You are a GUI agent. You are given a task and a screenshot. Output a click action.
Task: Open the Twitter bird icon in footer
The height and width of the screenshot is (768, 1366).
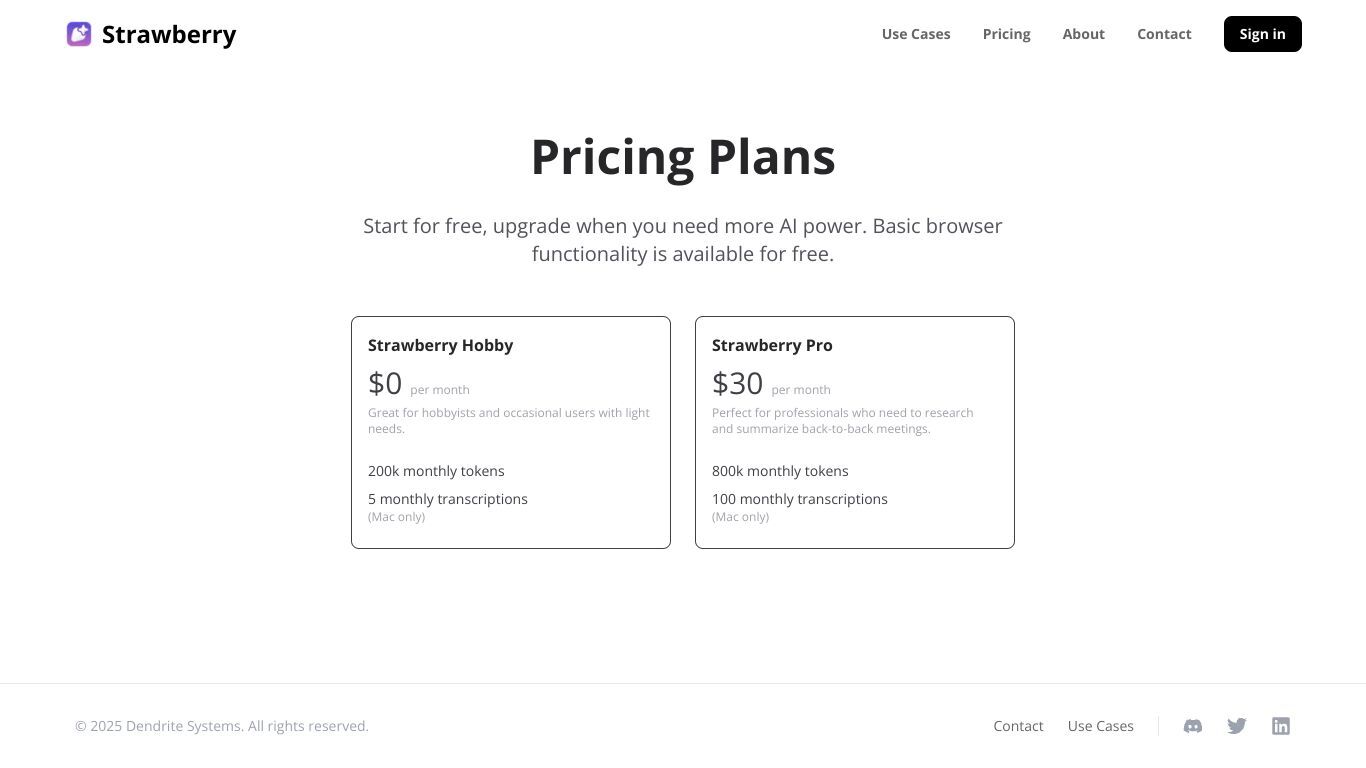pos(1237,726)
